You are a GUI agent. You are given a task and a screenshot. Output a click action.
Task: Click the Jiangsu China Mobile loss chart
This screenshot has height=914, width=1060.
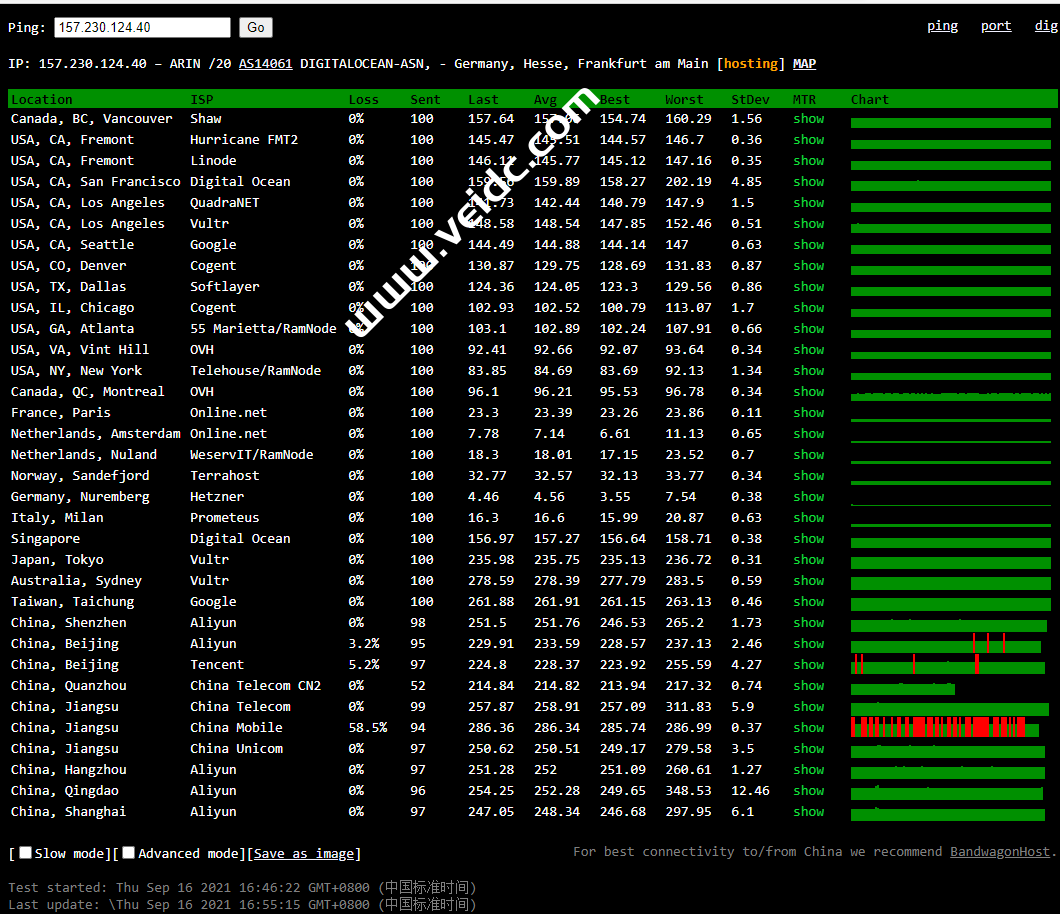tap(945, 727)
